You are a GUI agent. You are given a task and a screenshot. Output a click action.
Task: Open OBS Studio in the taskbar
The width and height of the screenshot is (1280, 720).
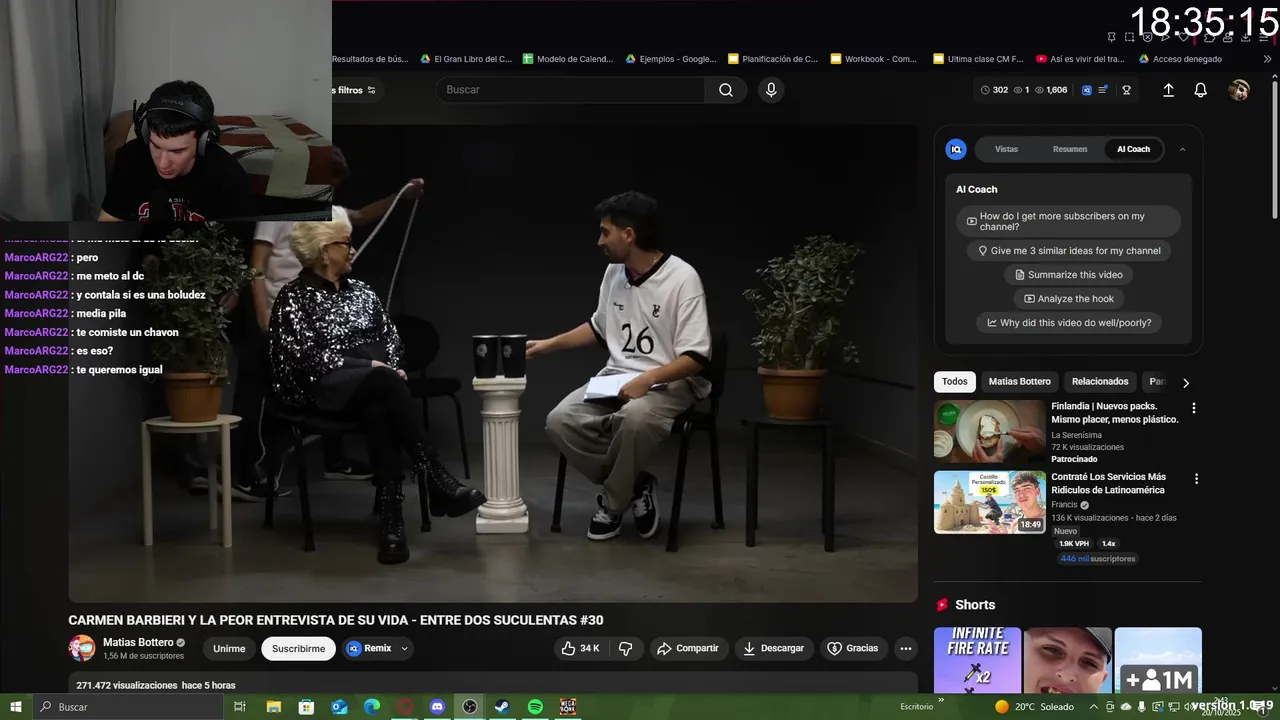(x=470, y=706)
